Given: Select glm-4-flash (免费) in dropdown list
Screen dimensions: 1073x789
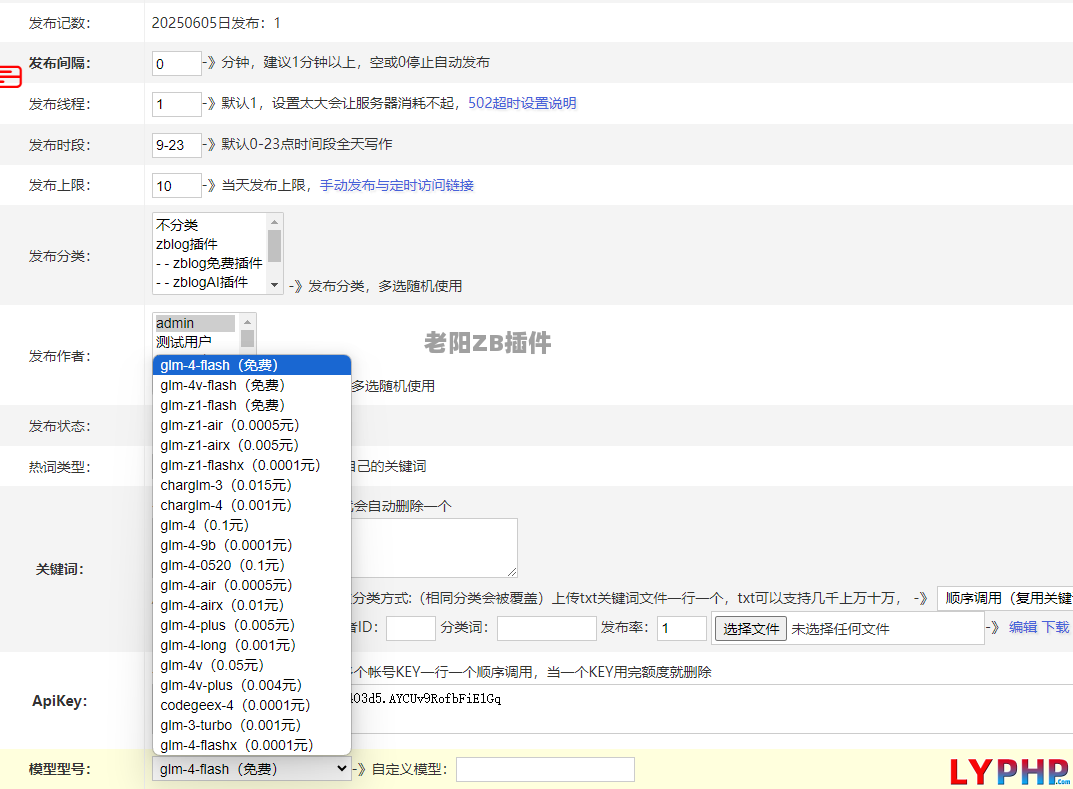Looking at the screenshot, I should coord(252,365).
